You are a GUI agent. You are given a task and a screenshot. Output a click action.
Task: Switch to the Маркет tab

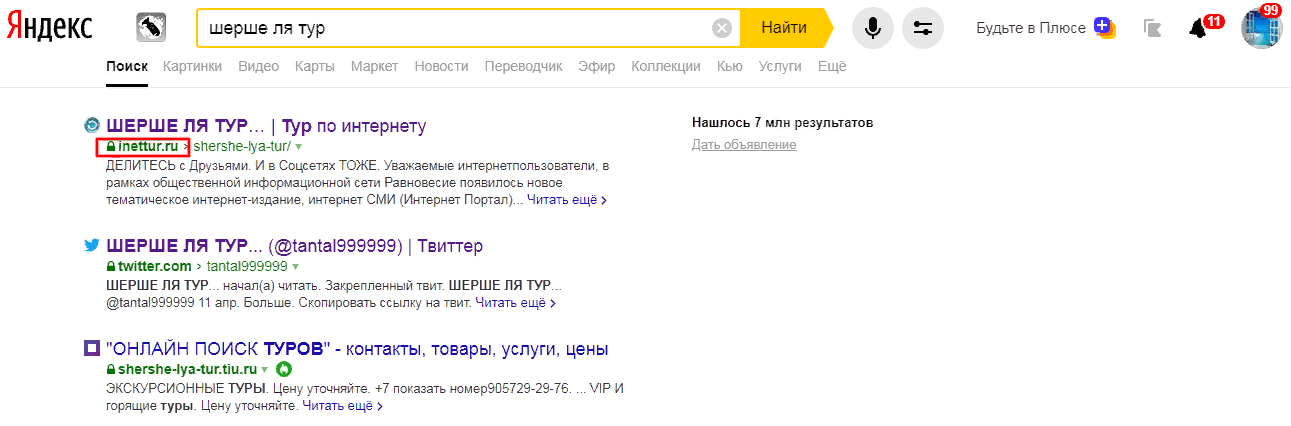click(375, 66)
